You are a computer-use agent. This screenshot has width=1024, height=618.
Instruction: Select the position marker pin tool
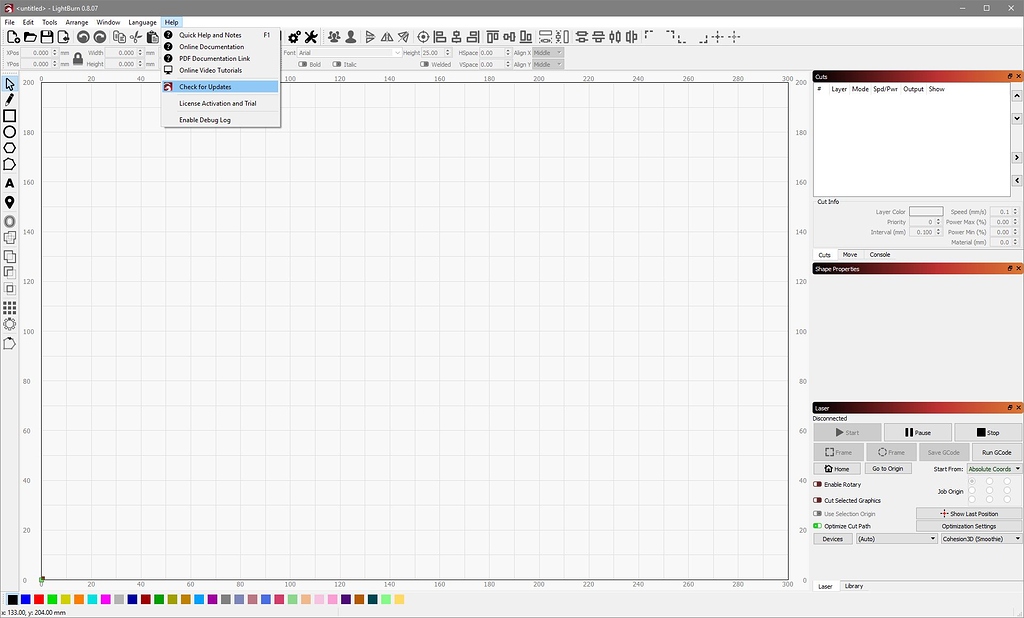click(x=9, y=203)
